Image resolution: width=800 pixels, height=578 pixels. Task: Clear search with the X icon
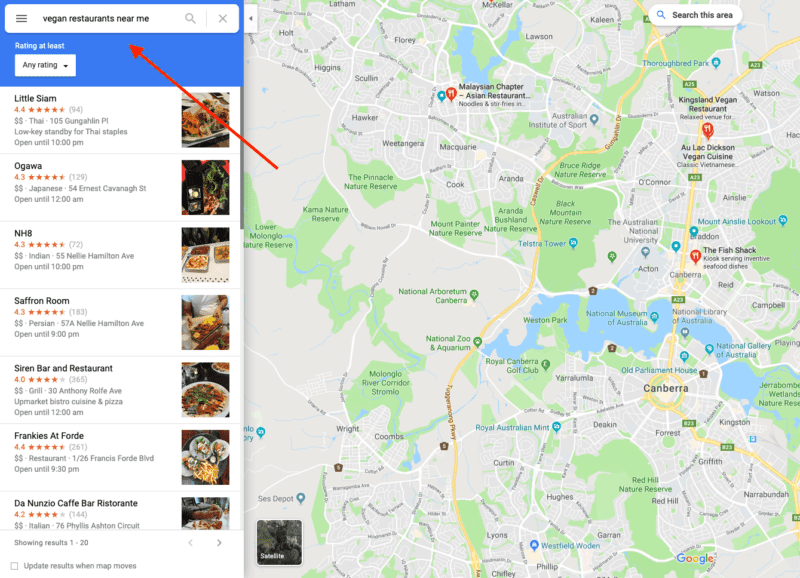(x=222, y=18)
